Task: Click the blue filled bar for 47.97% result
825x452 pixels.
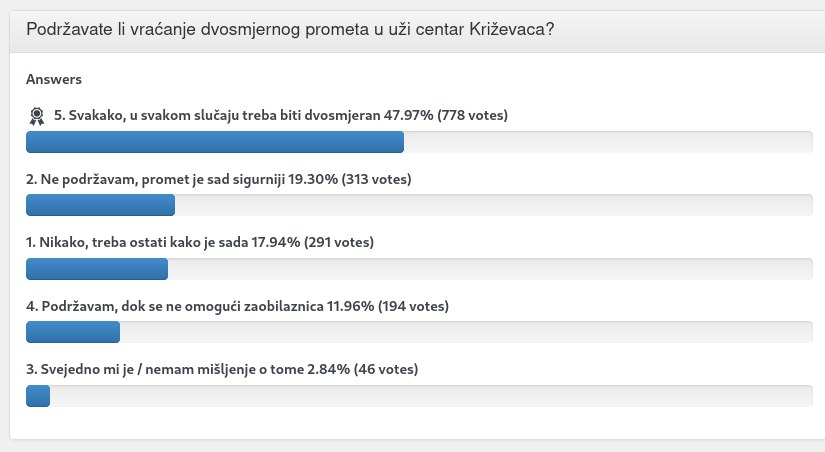Action: [214, 142]
